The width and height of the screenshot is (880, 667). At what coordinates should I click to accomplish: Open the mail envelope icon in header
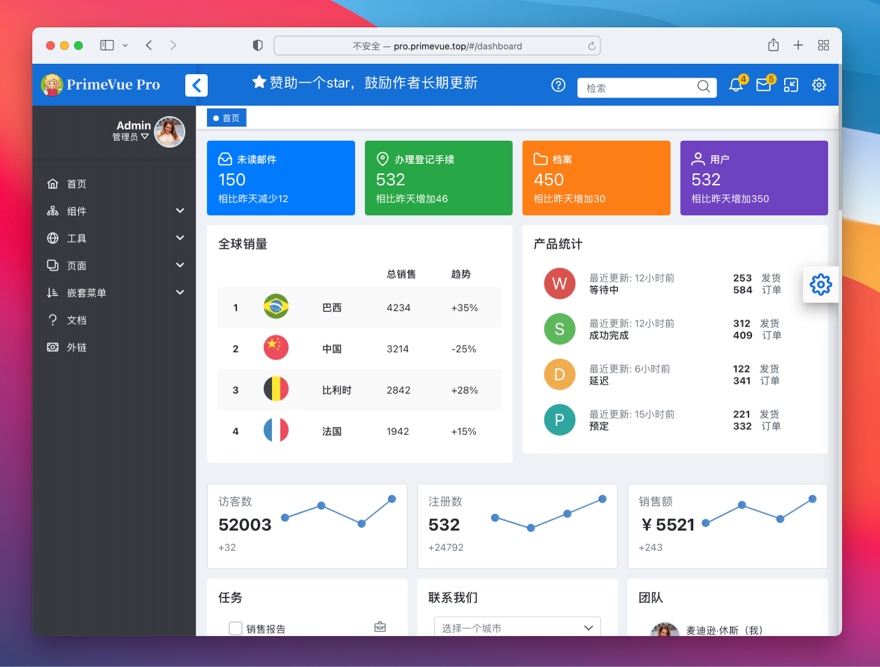point(764,86)
